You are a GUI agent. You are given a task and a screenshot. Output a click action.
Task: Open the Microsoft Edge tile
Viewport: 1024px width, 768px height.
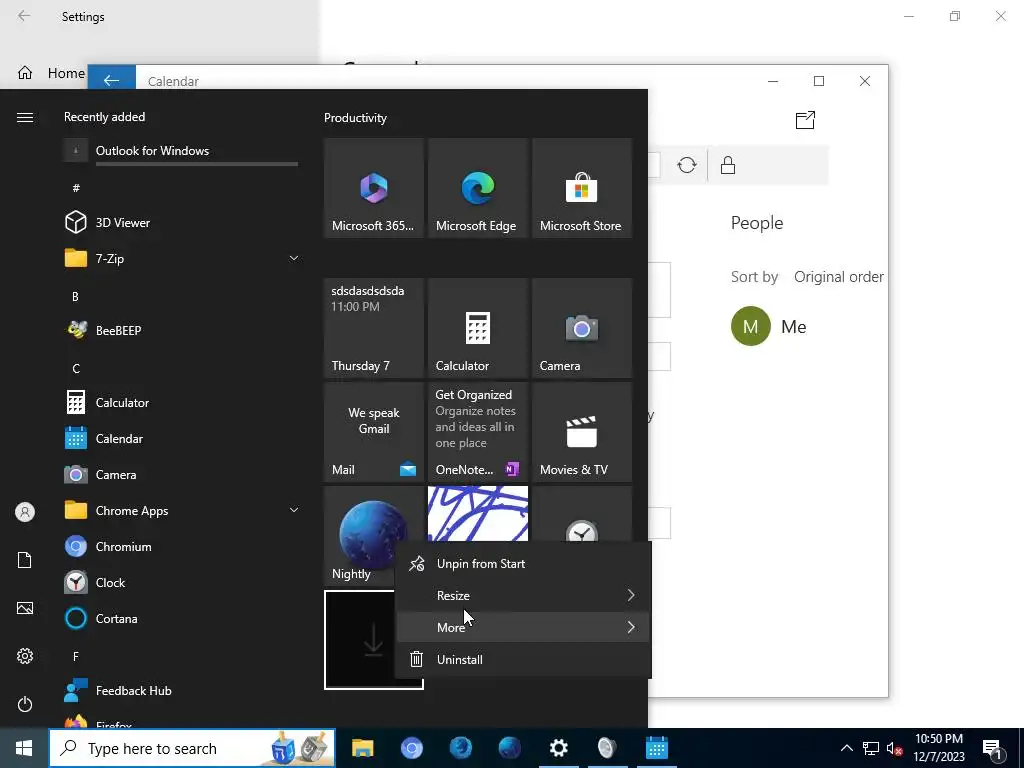tap(477, 188)
